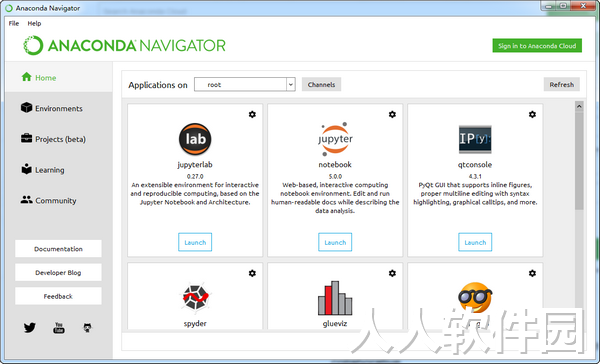Click the qtconsole version 4.3.1 text
This screenshot has width=600, height=364.
475,176
